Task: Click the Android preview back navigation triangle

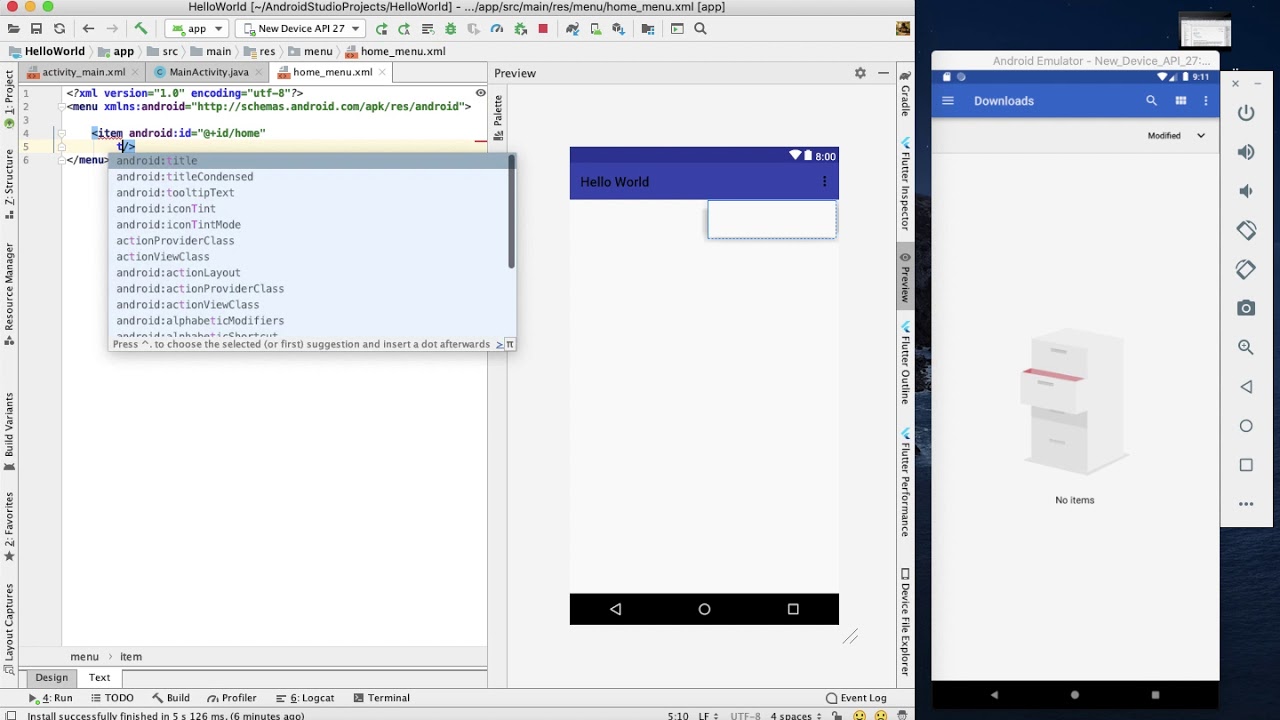Action: (615, 609)
